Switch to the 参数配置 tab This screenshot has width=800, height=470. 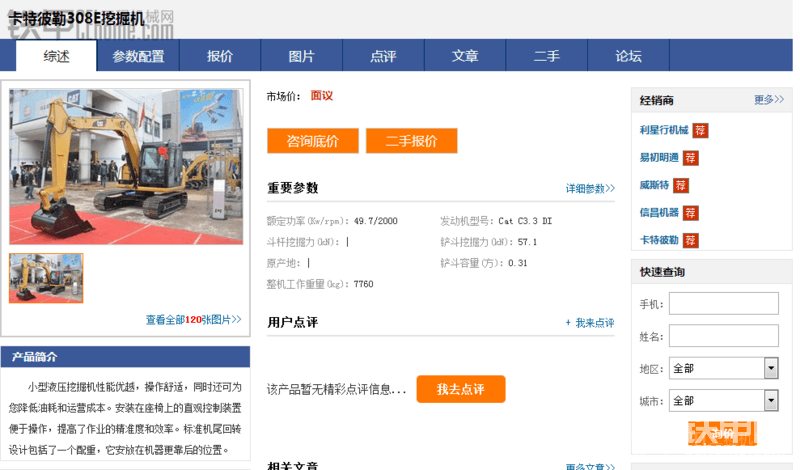[138, 56]
